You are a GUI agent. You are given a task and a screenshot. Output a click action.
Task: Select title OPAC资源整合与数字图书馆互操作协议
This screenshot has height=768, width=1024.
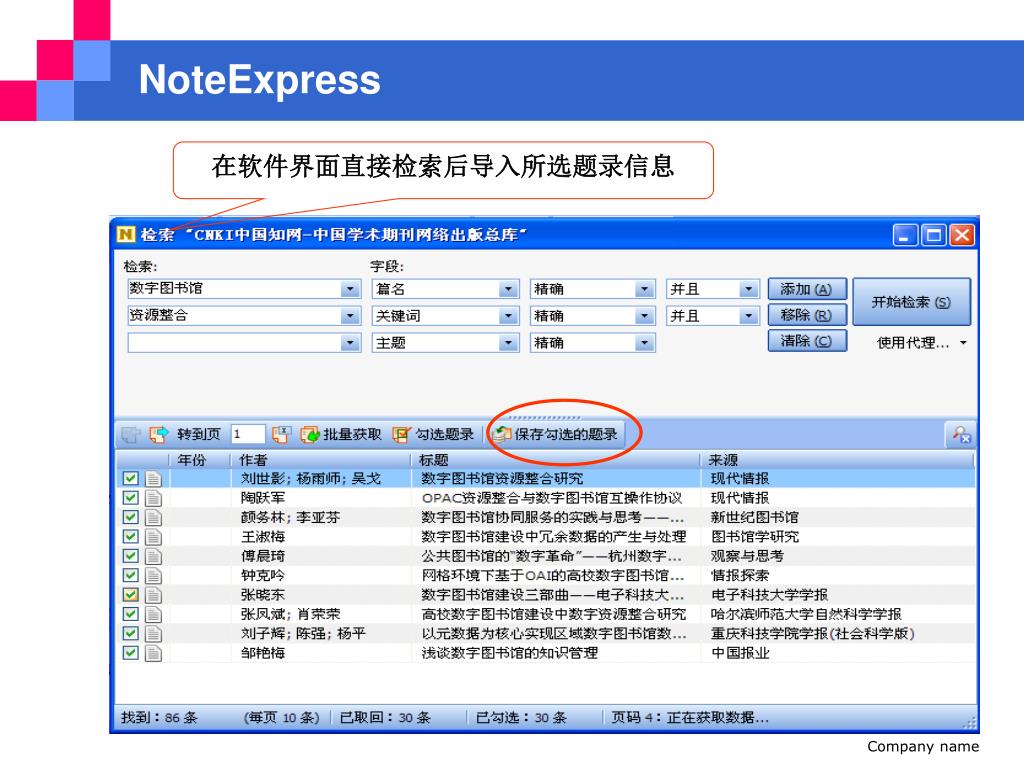[552, 498]
